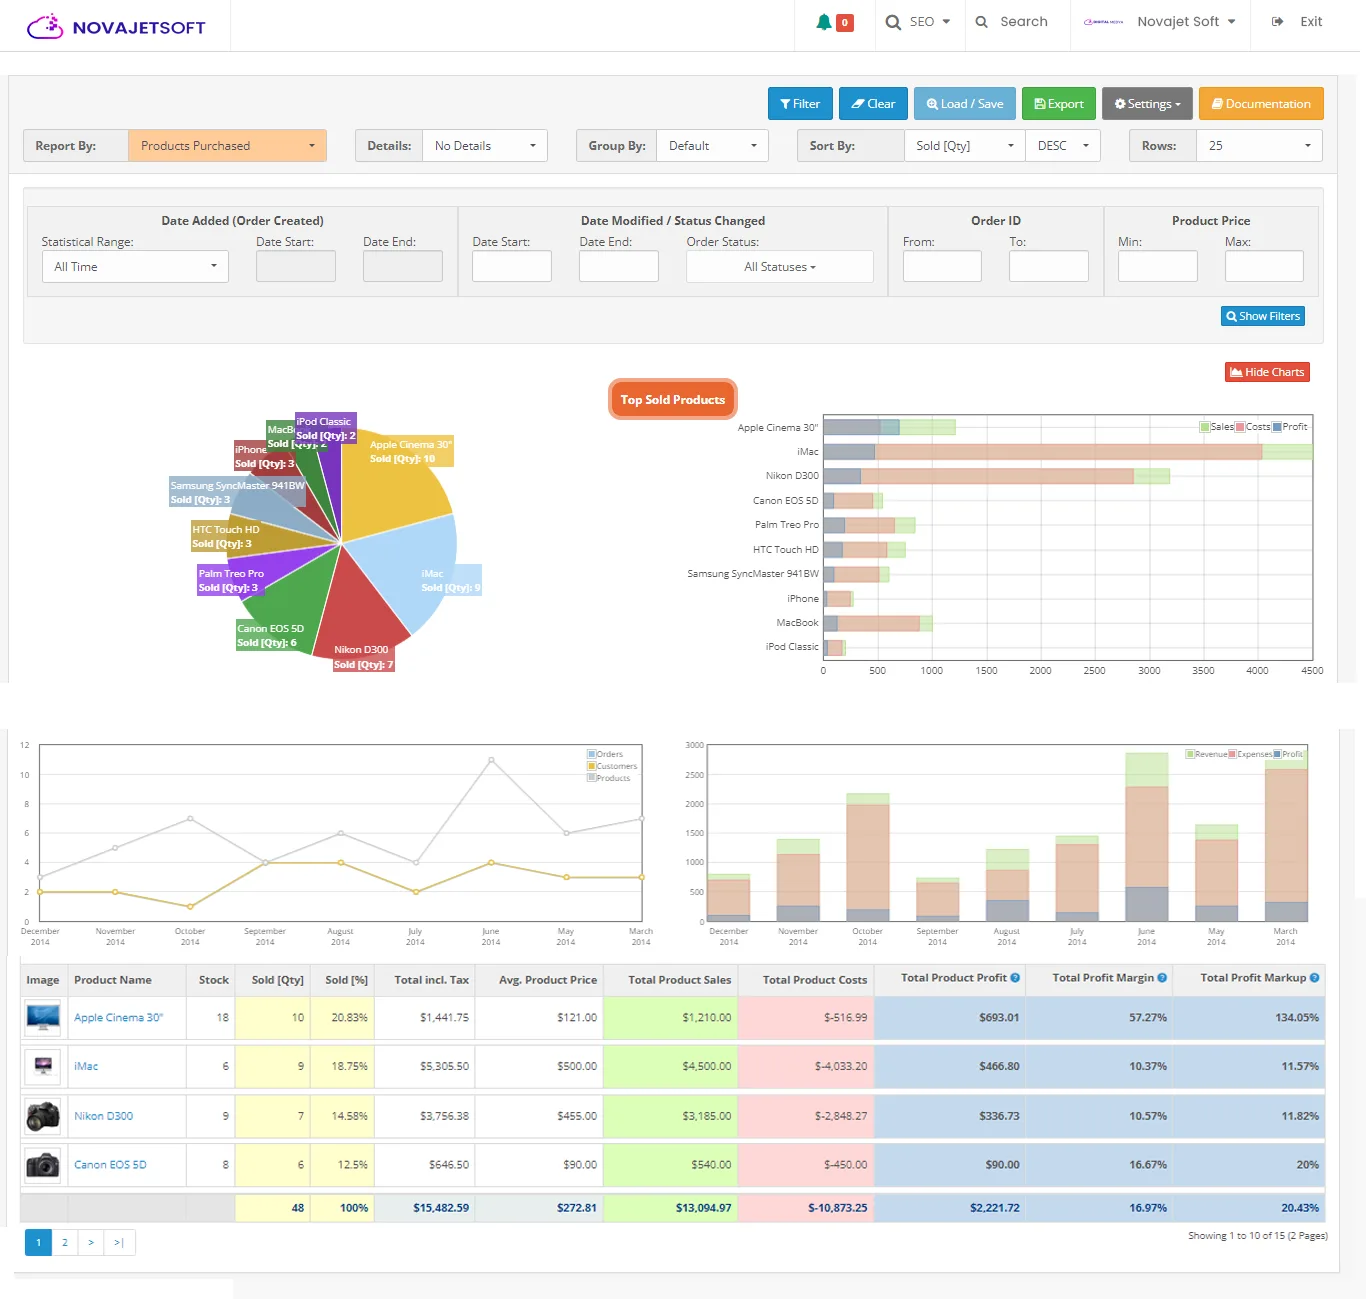The image size is (1366, 1299).
Task: Click the Apple Cinema 30" pie slice label
Action: pyautogui.click(x=411, y=451)
